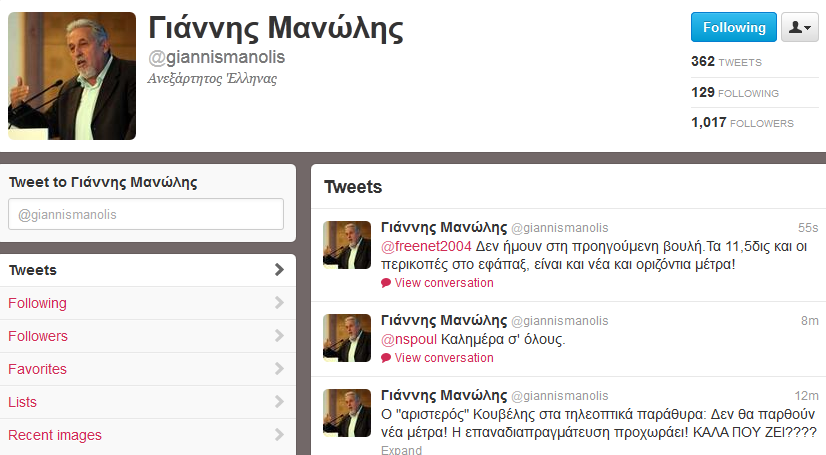View conversation for the @freenet2004 reply
The width and height of the screenshot is (826, 455).
[x=444, y=283]
